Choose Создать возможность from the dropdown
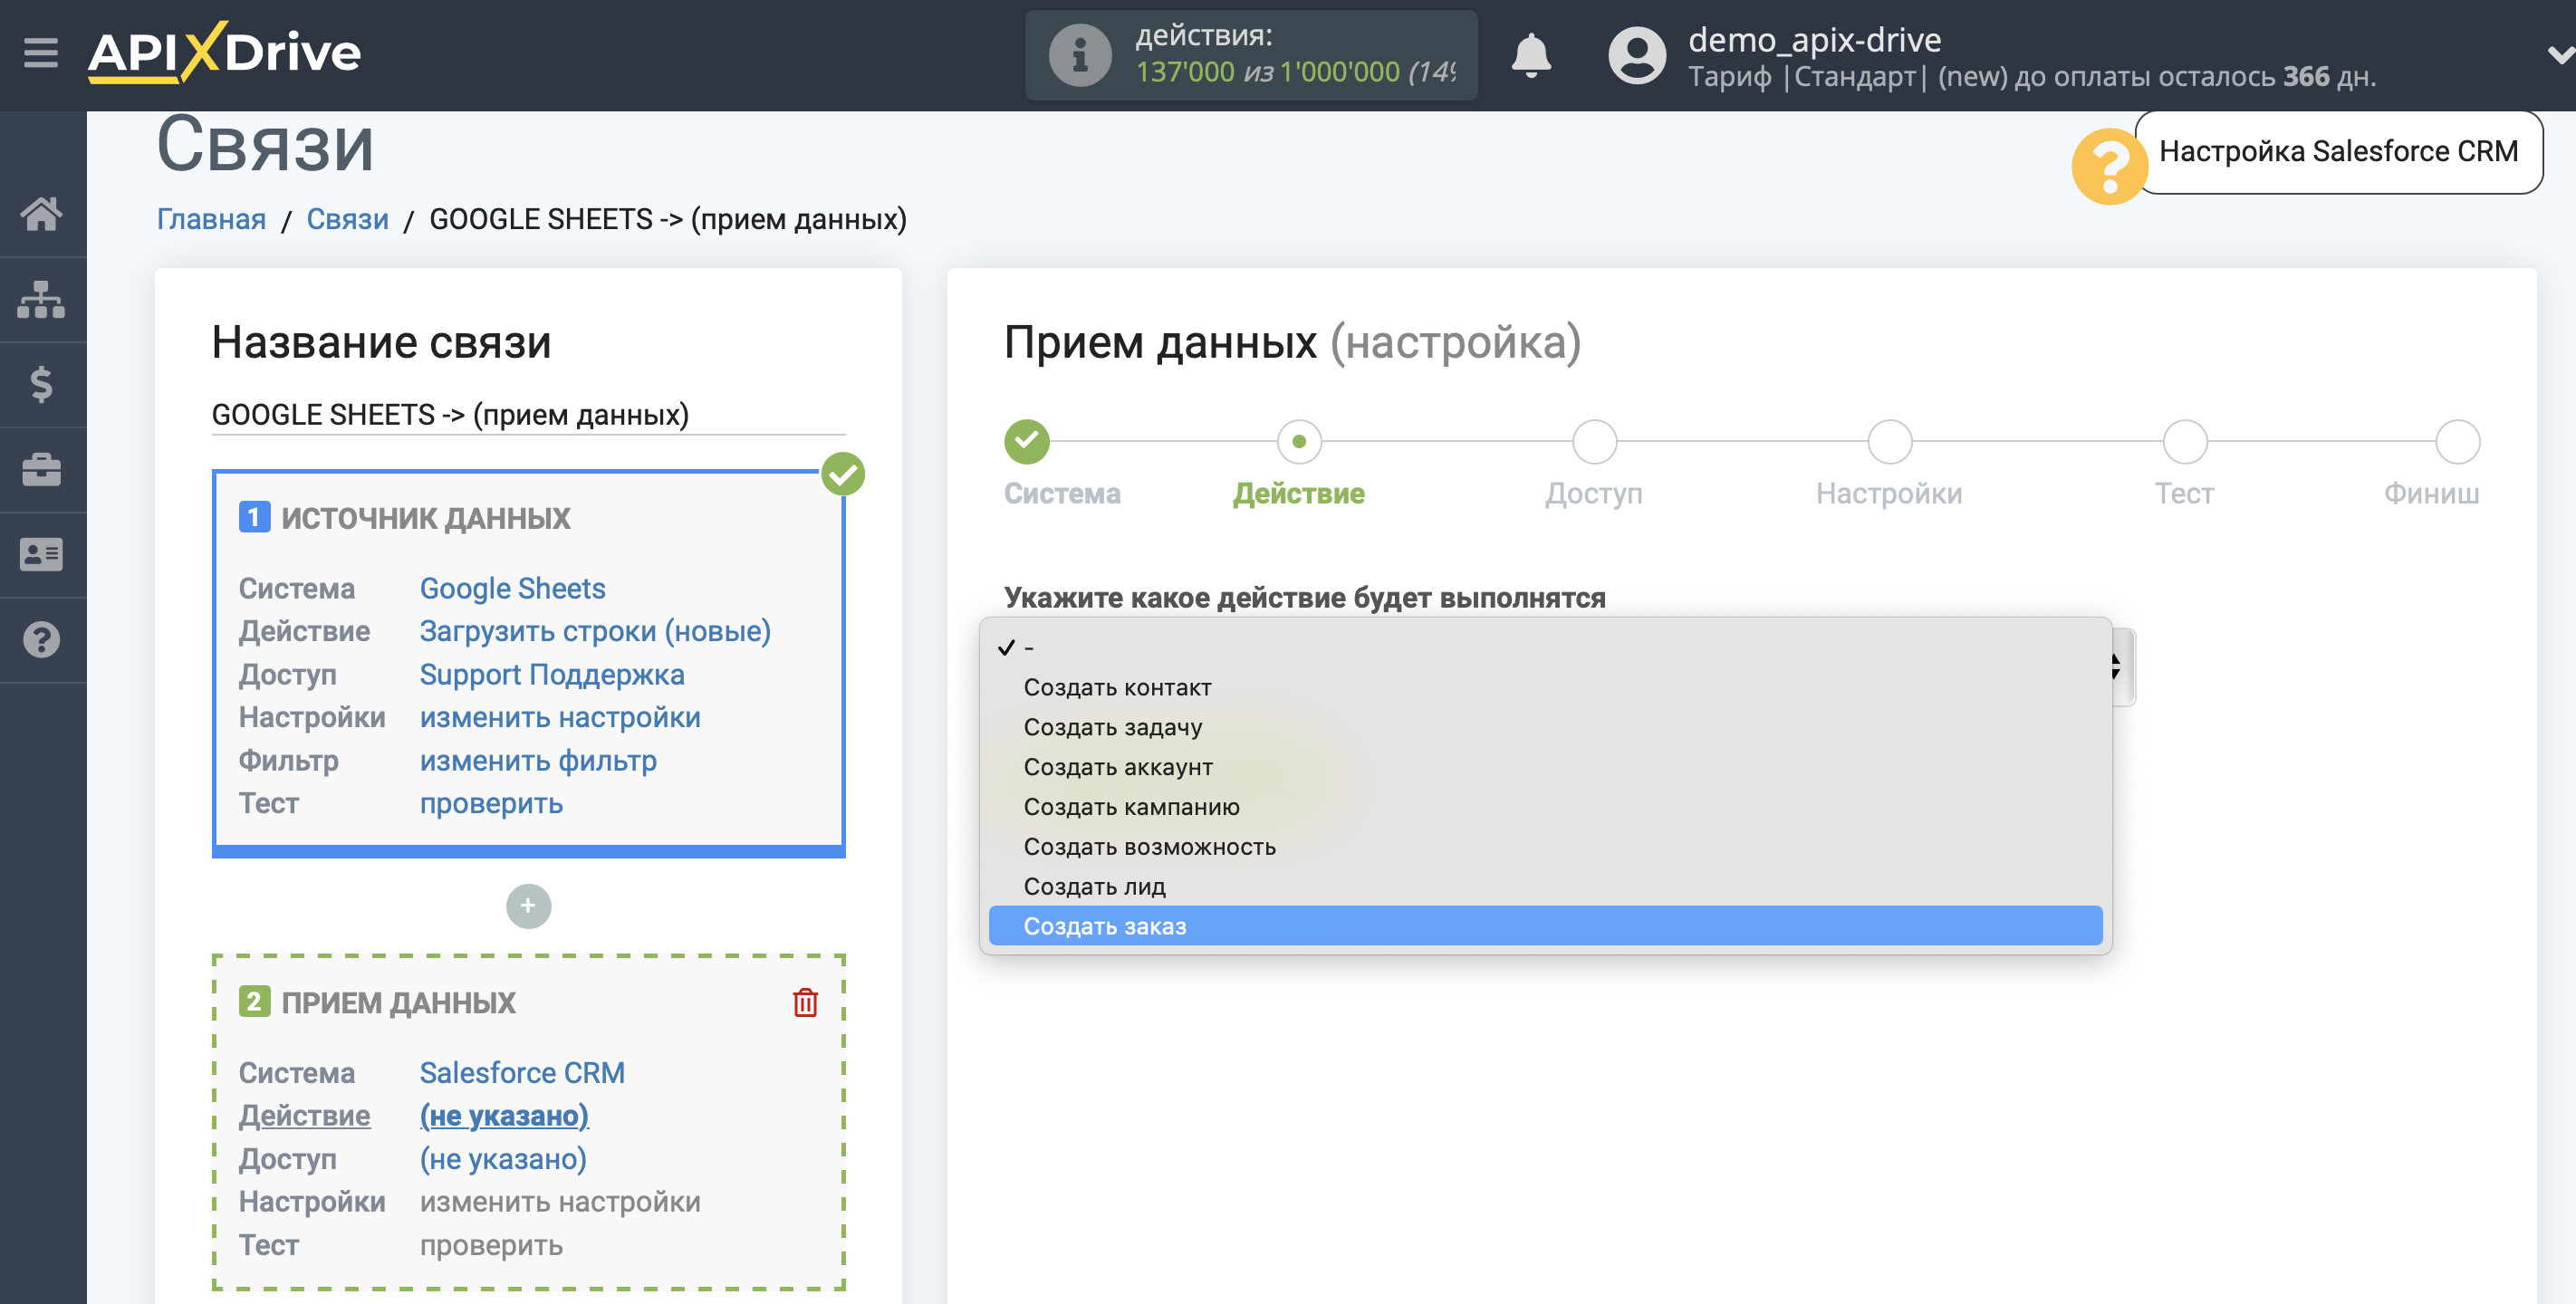Screen dimensions: 2576x1304 coord(1545,847)
